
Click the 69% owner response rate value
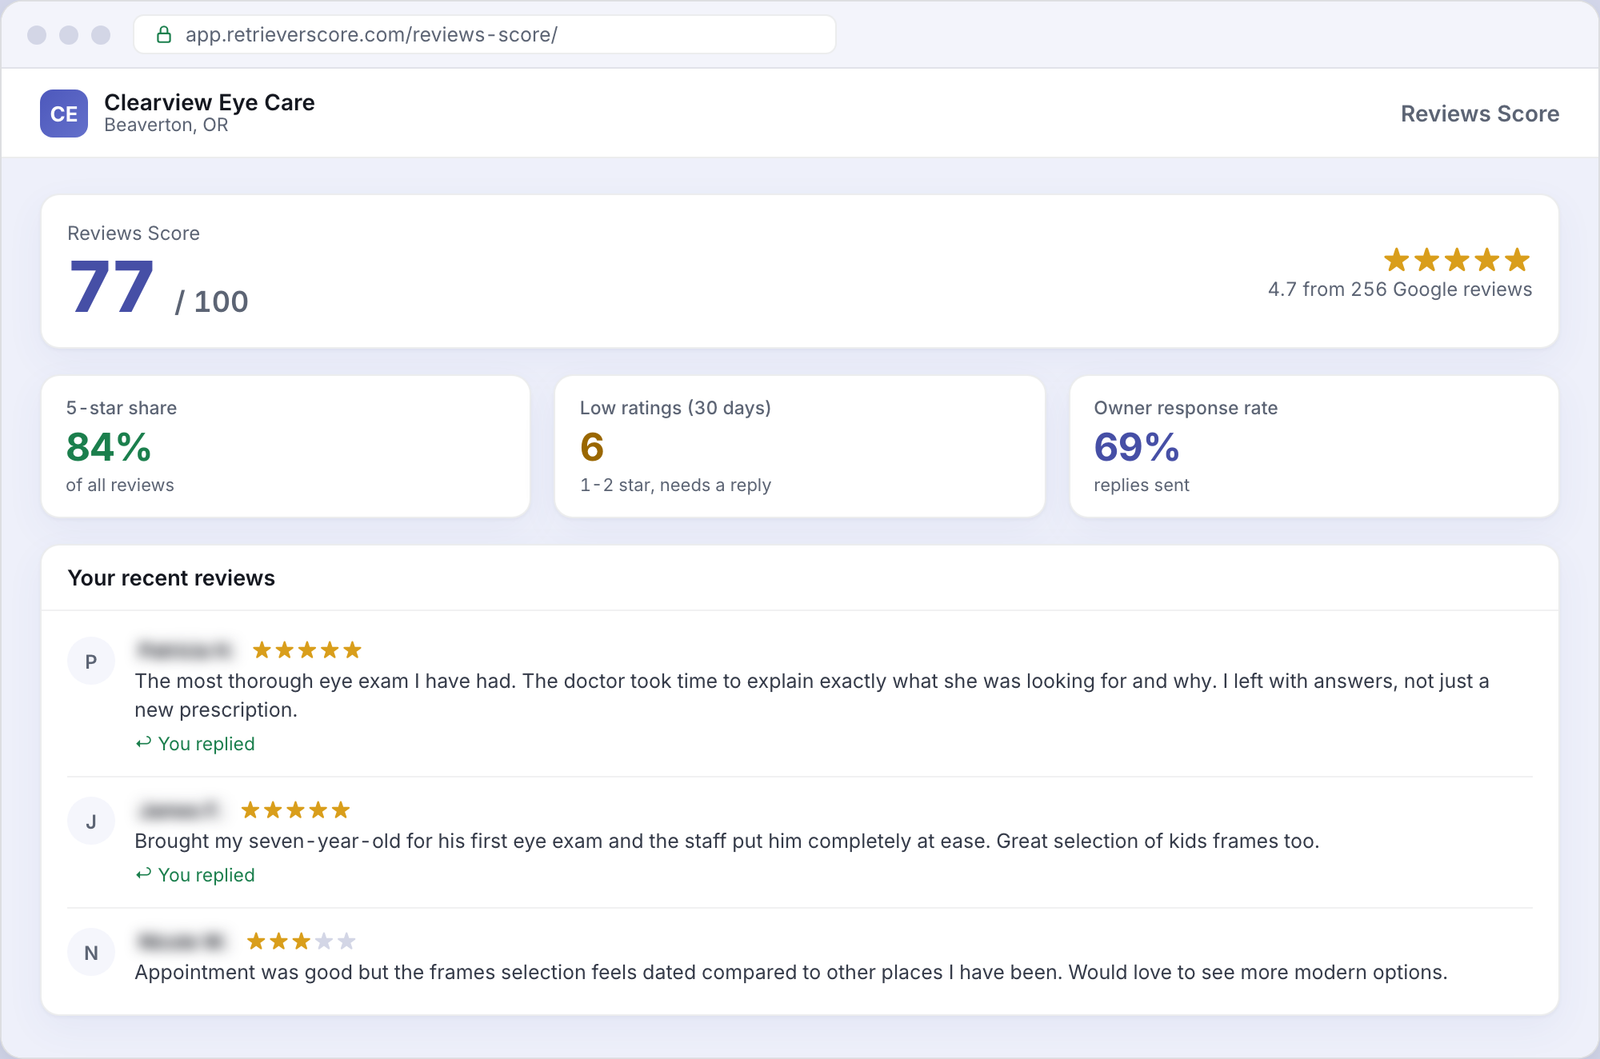(x=1137, y=447)
